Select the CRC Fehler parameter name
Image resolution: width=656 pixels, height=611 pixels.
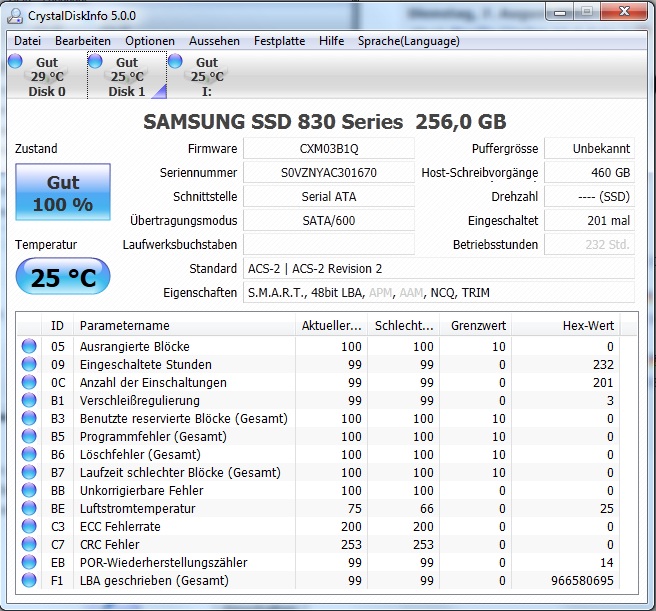click(110, 544)
